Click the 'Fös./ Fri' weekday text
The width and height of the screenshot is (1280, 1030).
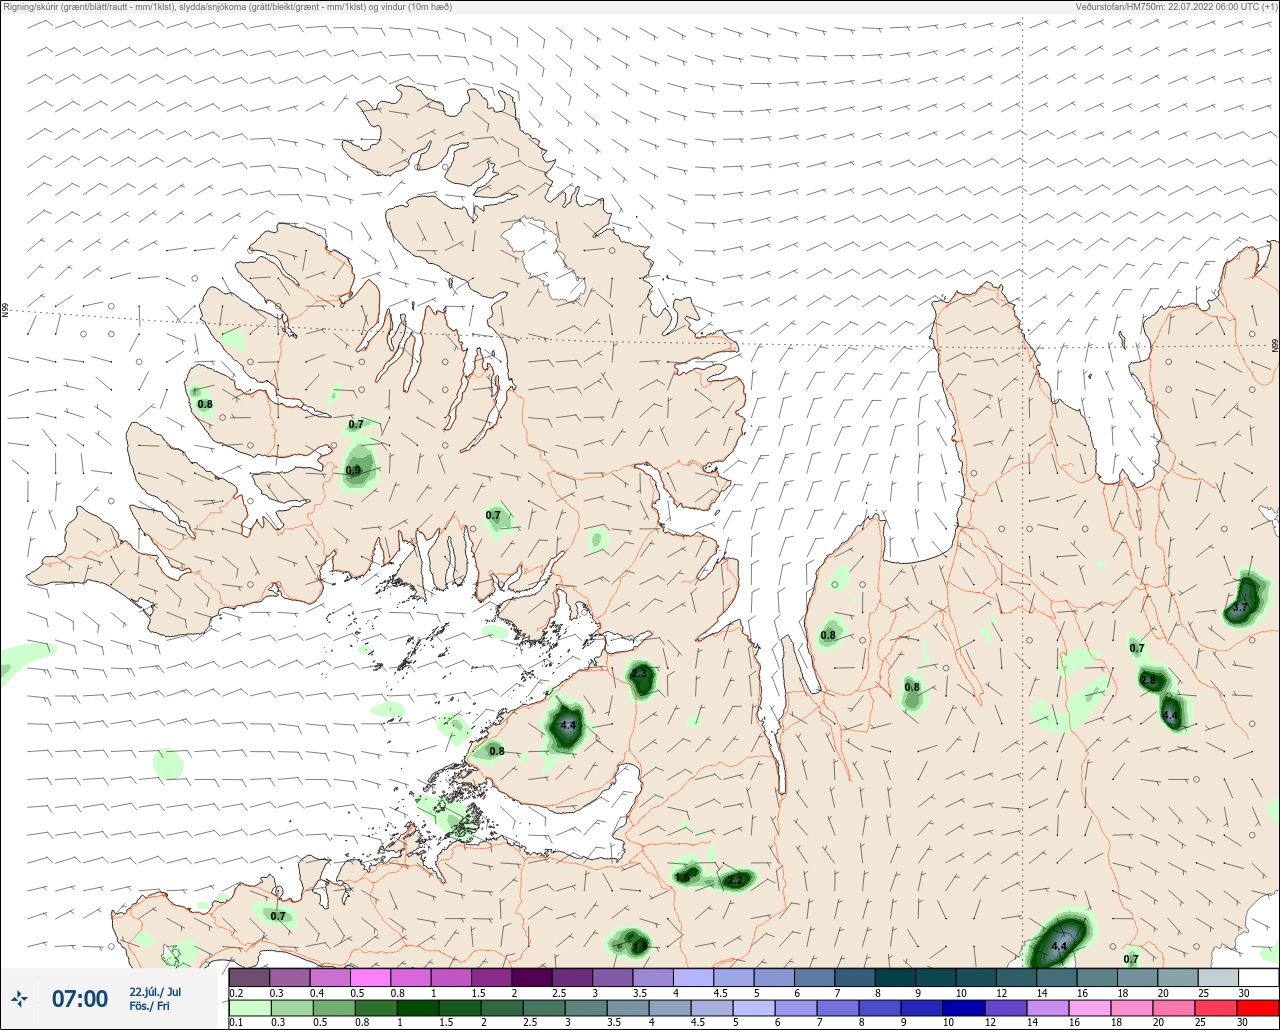pos(149,1006)
